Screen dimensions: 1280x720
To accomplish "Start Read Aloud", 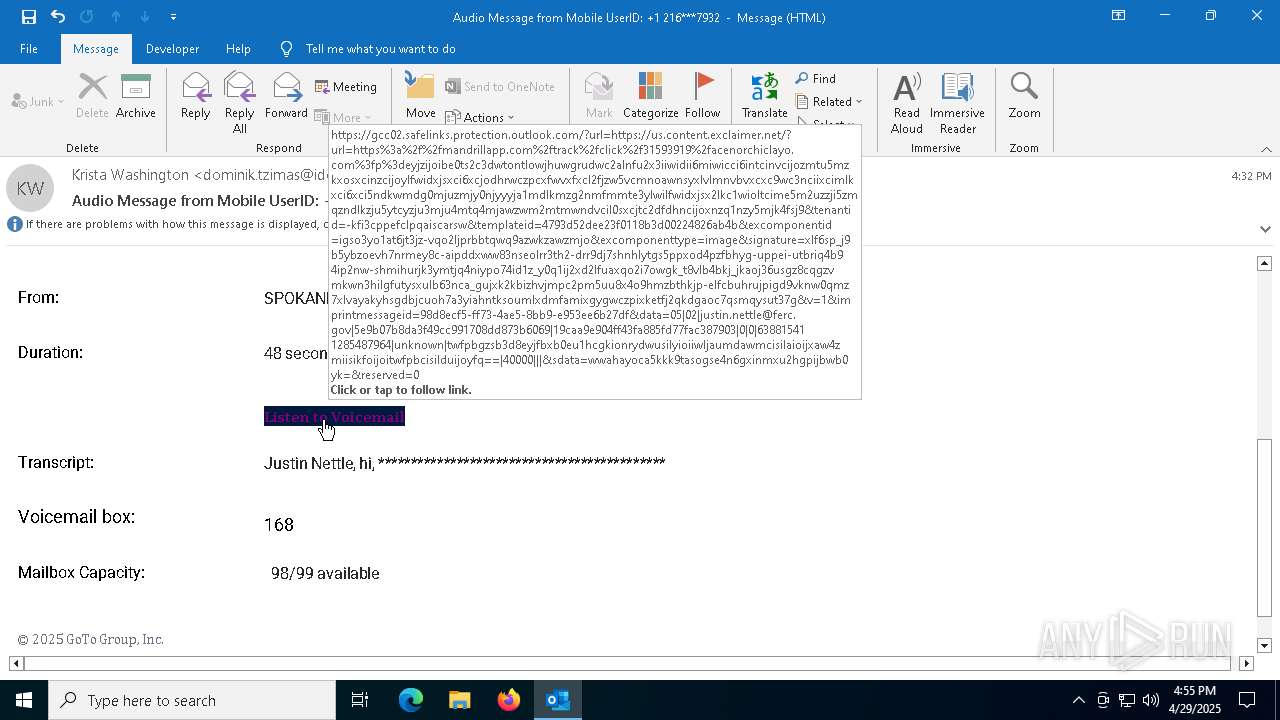I will pos(907,103).
